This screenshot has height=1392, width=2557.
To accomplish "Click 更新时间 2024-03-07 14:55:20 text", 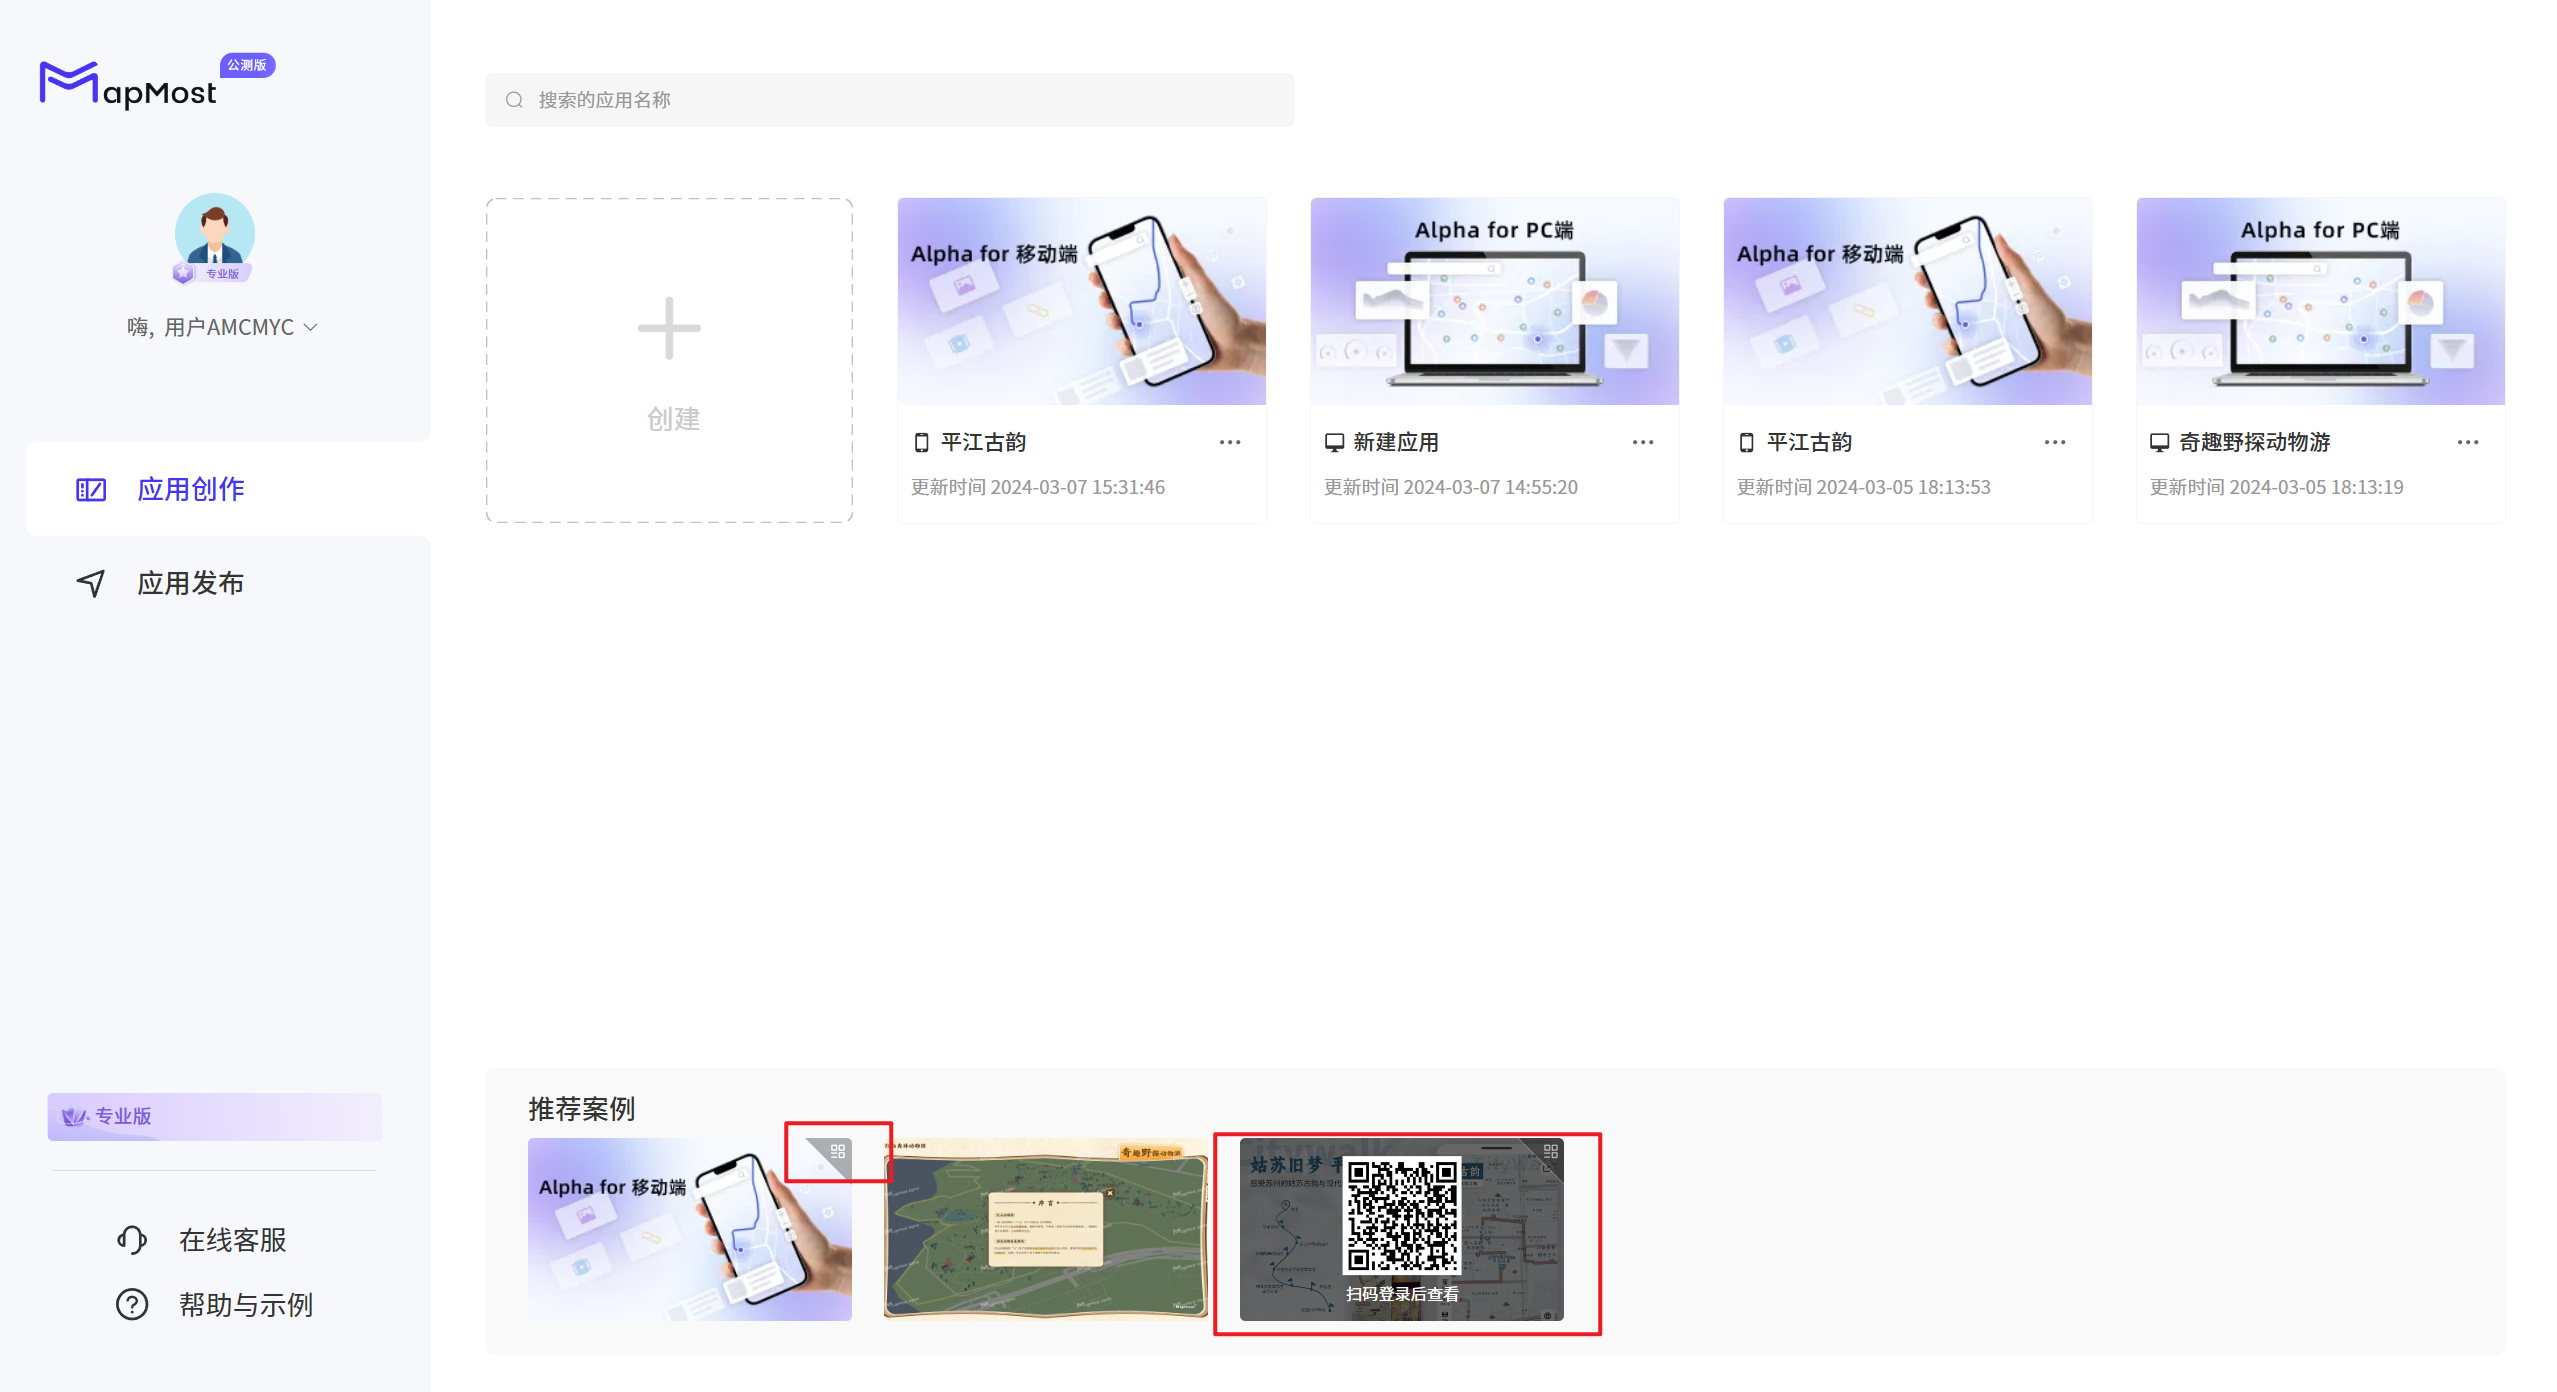I will (1451, 487).
